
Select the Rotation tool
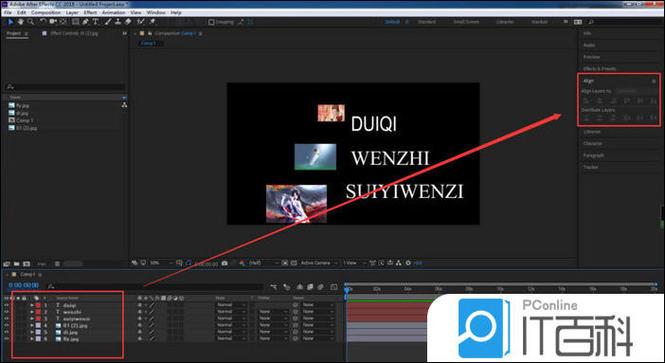pyautogui.click(x=43, y=22)
